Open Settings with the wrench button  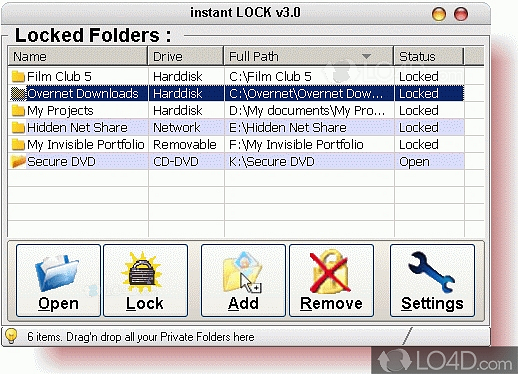click(x=432, y=280)
